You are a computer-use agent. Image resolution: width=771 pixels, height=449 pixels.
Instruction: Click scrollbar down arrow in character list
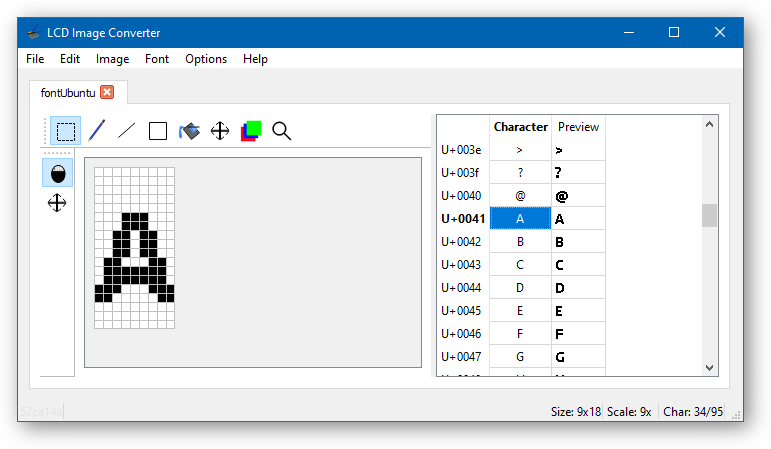(x=709, y=367)
